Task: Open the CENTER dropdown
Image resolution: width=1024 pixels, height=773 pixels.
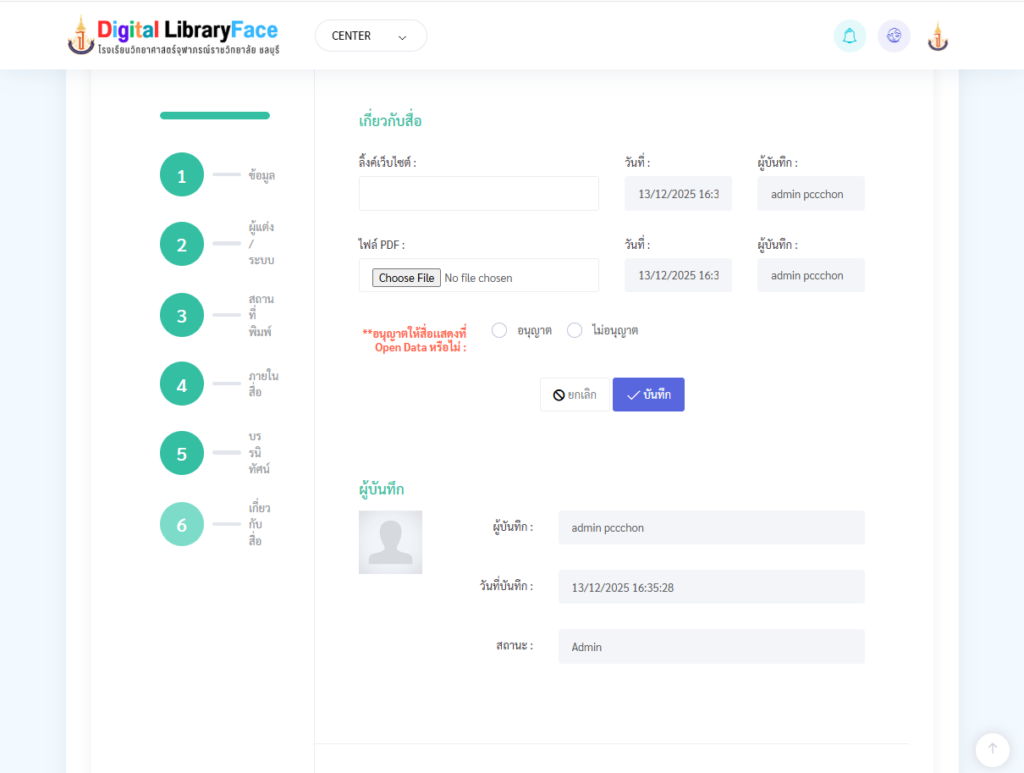Action: pos(370,36)
